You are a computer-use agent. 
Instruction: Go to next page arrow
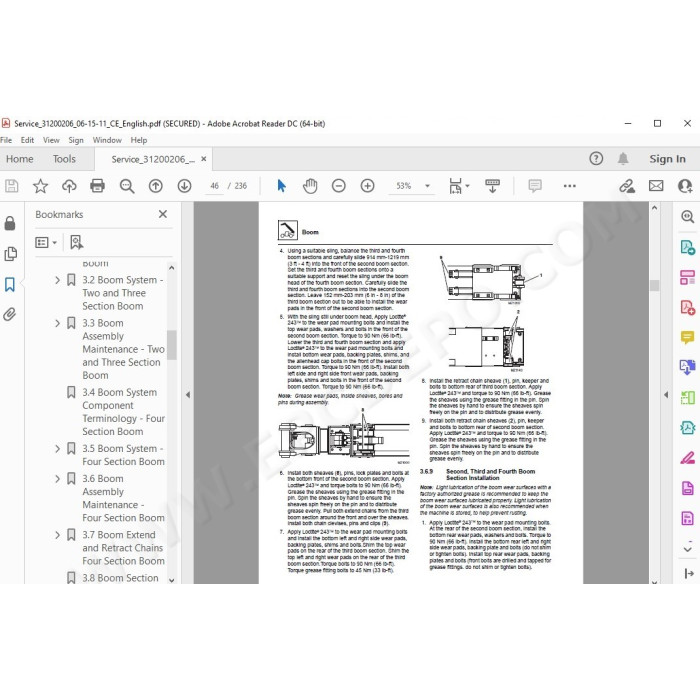pyautogui.click(x=184, y=186)
